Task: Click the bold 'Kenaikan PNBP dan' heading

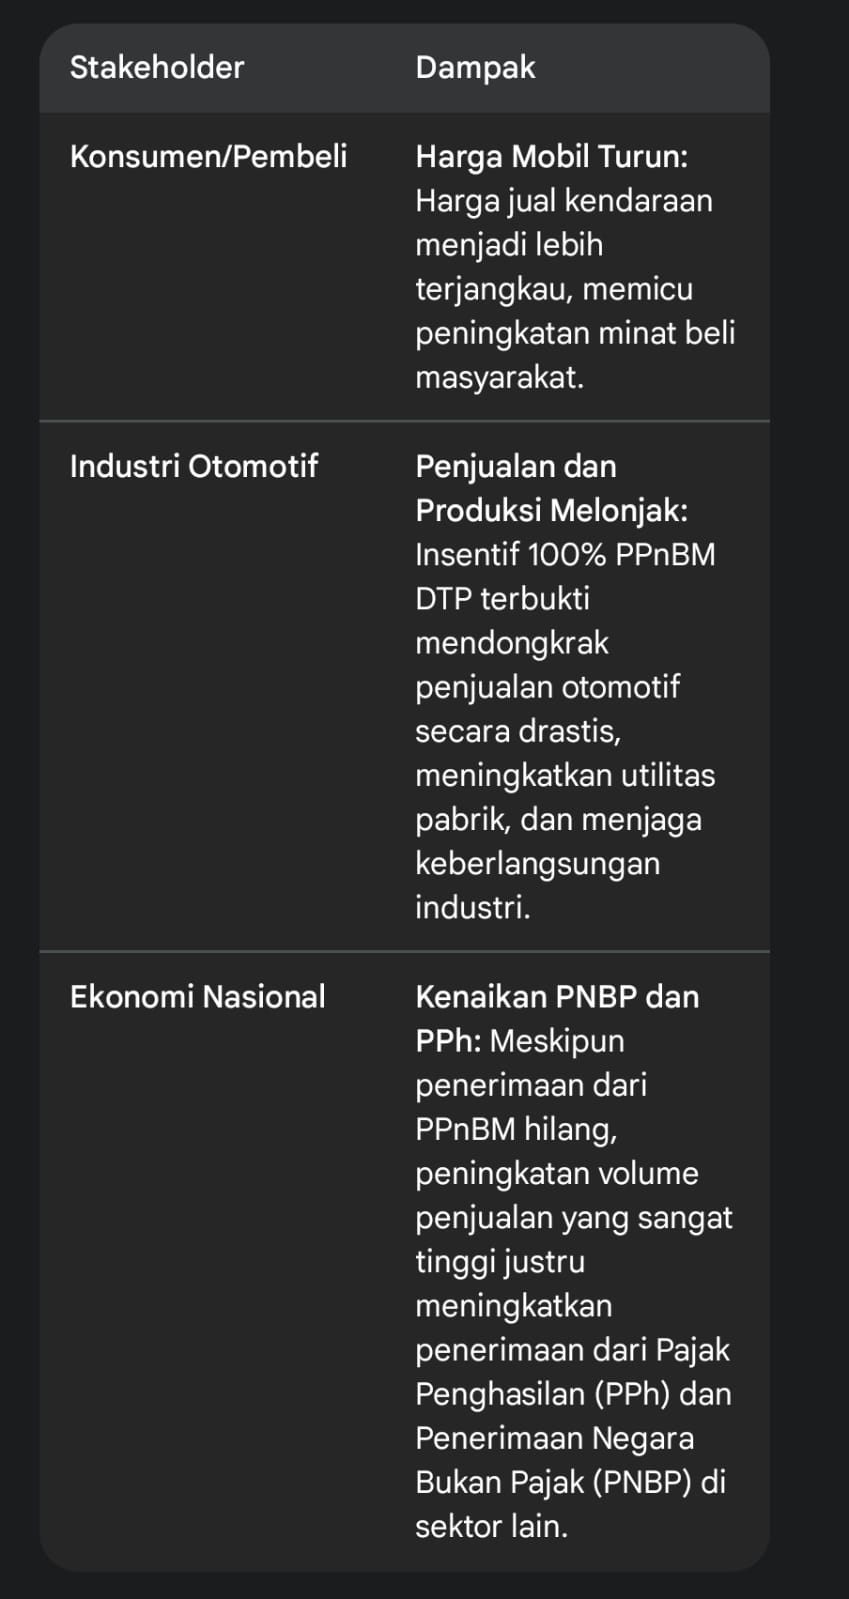Action: (x=557, y=996)
